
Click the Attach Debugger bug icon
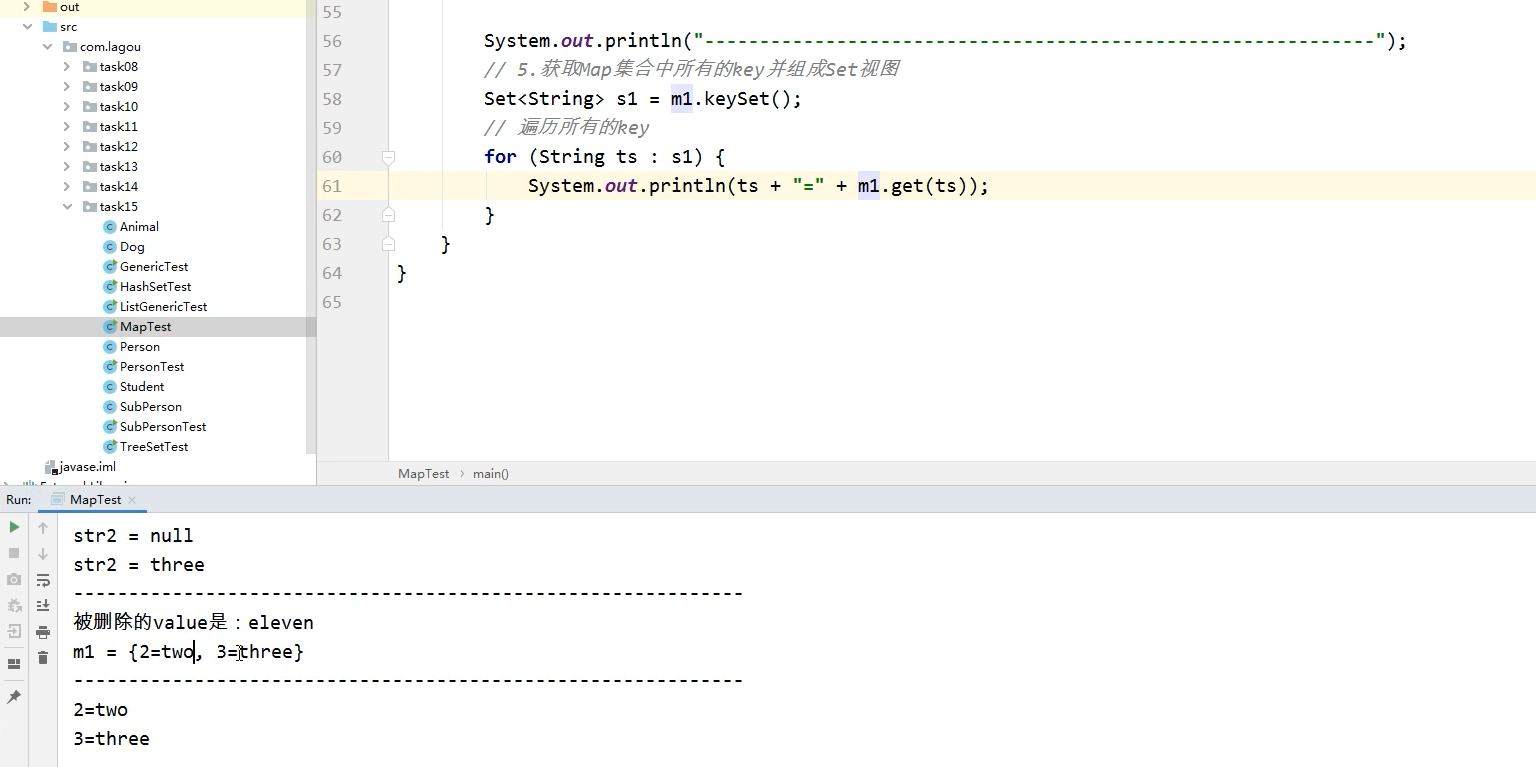click(14, 605)
